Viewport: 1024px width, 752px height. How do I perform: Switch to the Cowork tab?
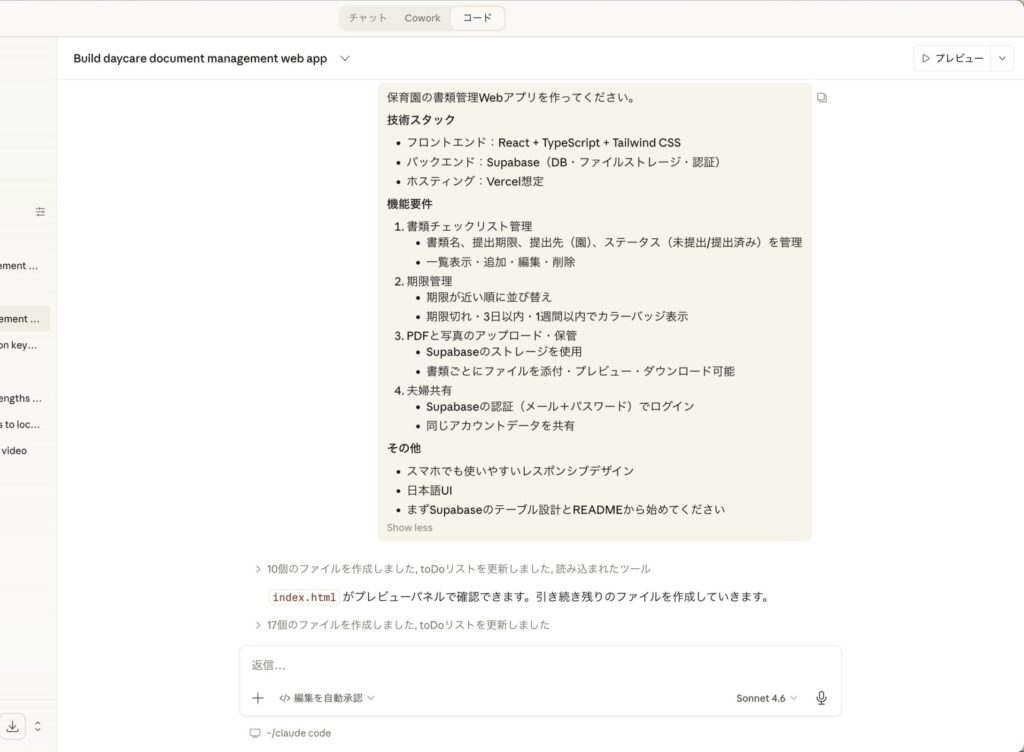coord(422,17)
